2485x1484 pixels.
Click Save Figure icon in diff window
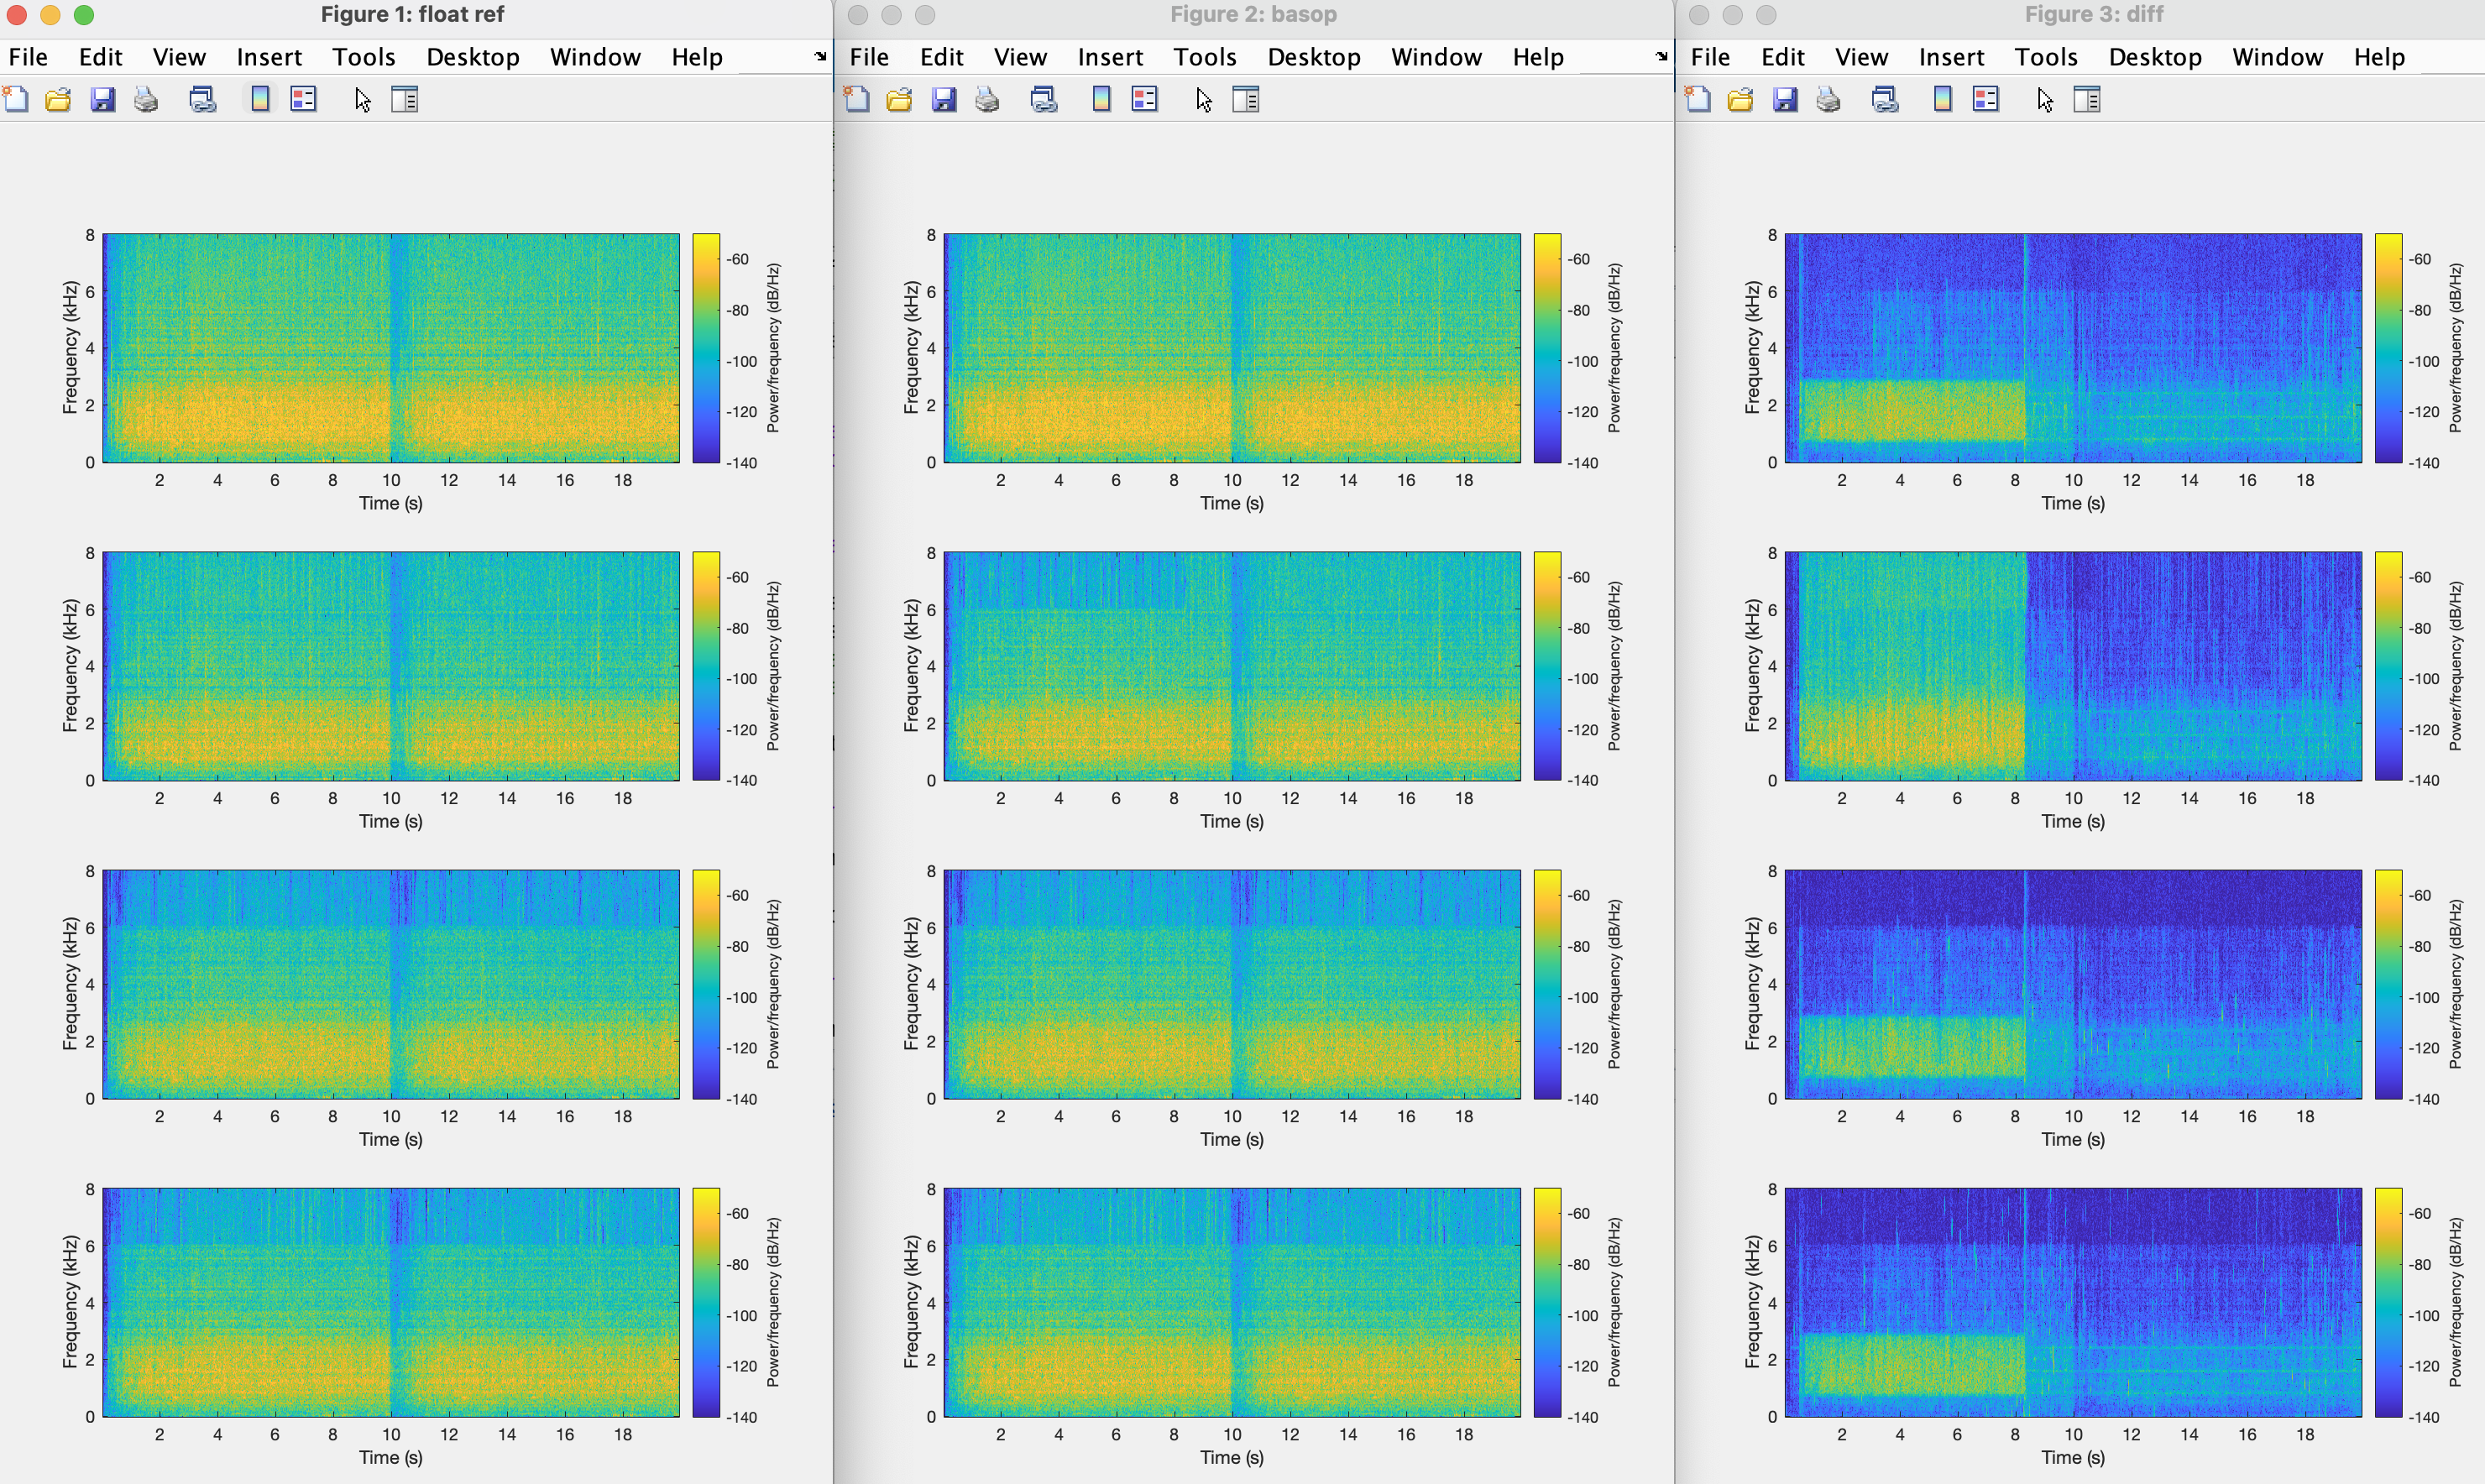1785,99
